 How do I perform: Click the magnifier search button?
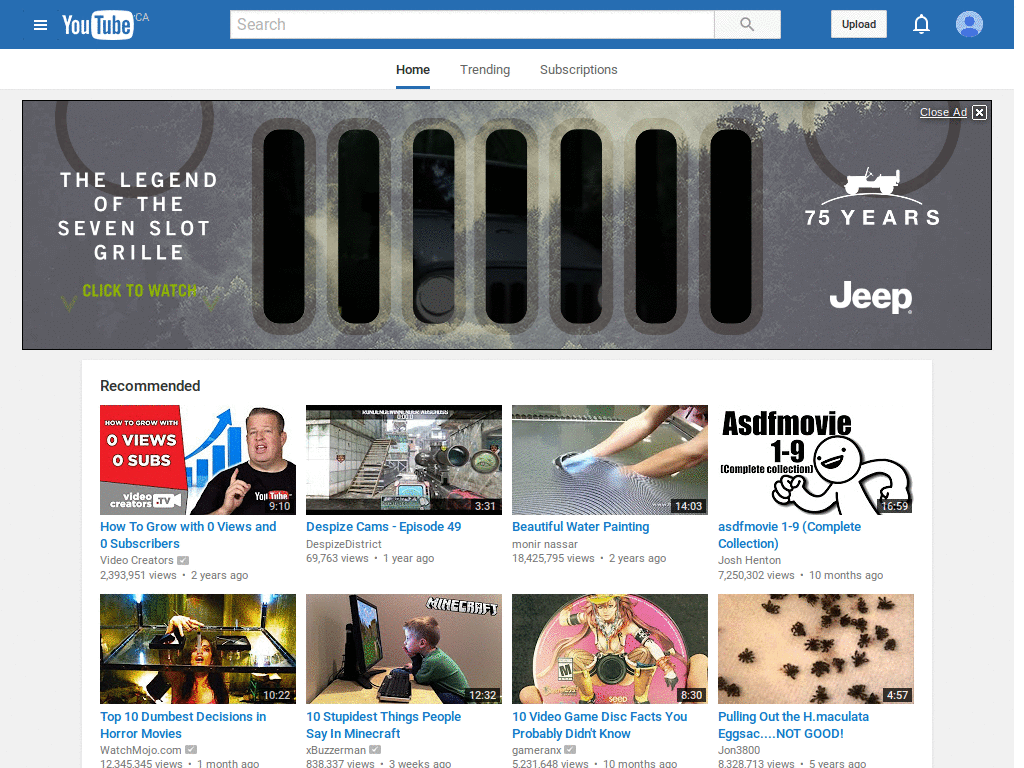(x=747, y=25)
